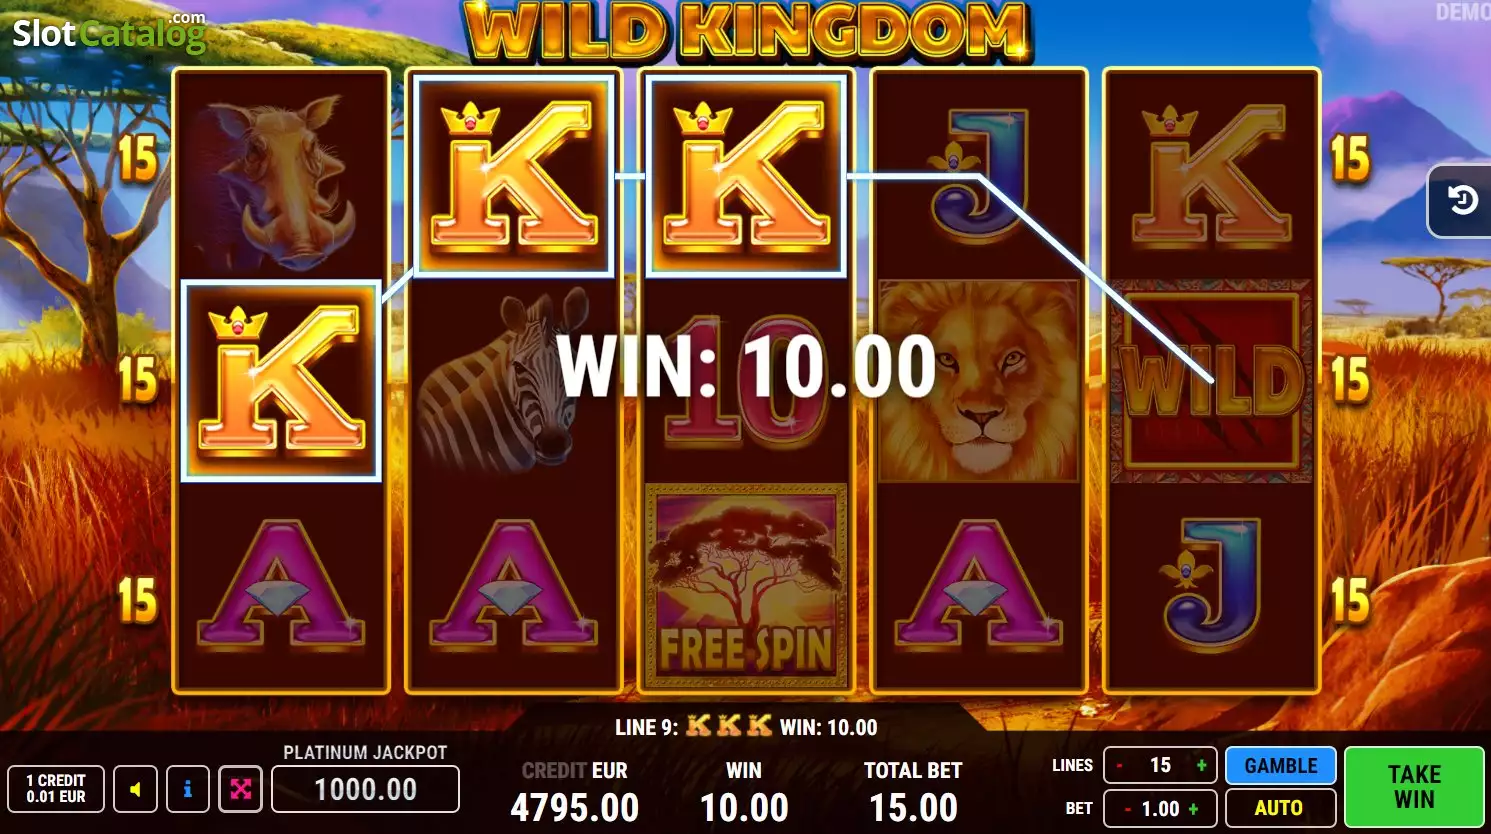Lower the bet with minus button
The image size is (1491, 834).
[x=1127, y=808]
